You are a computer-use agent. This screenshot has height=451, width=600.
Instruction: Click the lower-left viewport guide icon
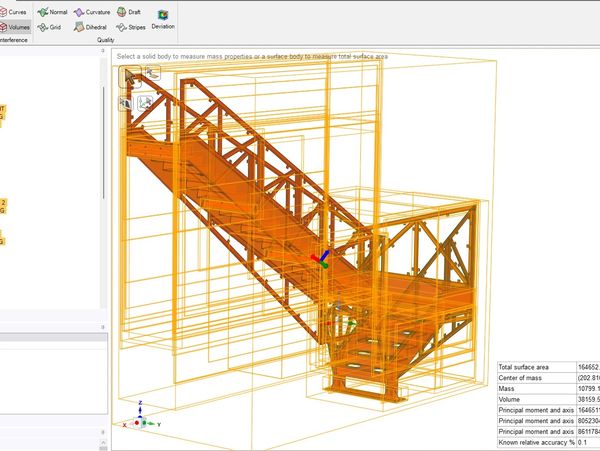click(125, 102)
